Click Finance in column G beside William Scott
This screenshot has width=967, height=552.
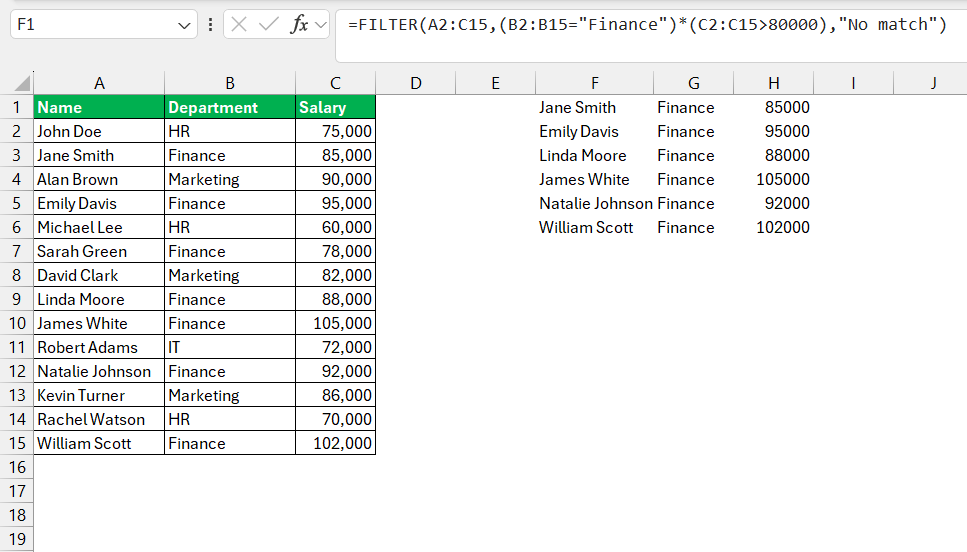[694, 227]
